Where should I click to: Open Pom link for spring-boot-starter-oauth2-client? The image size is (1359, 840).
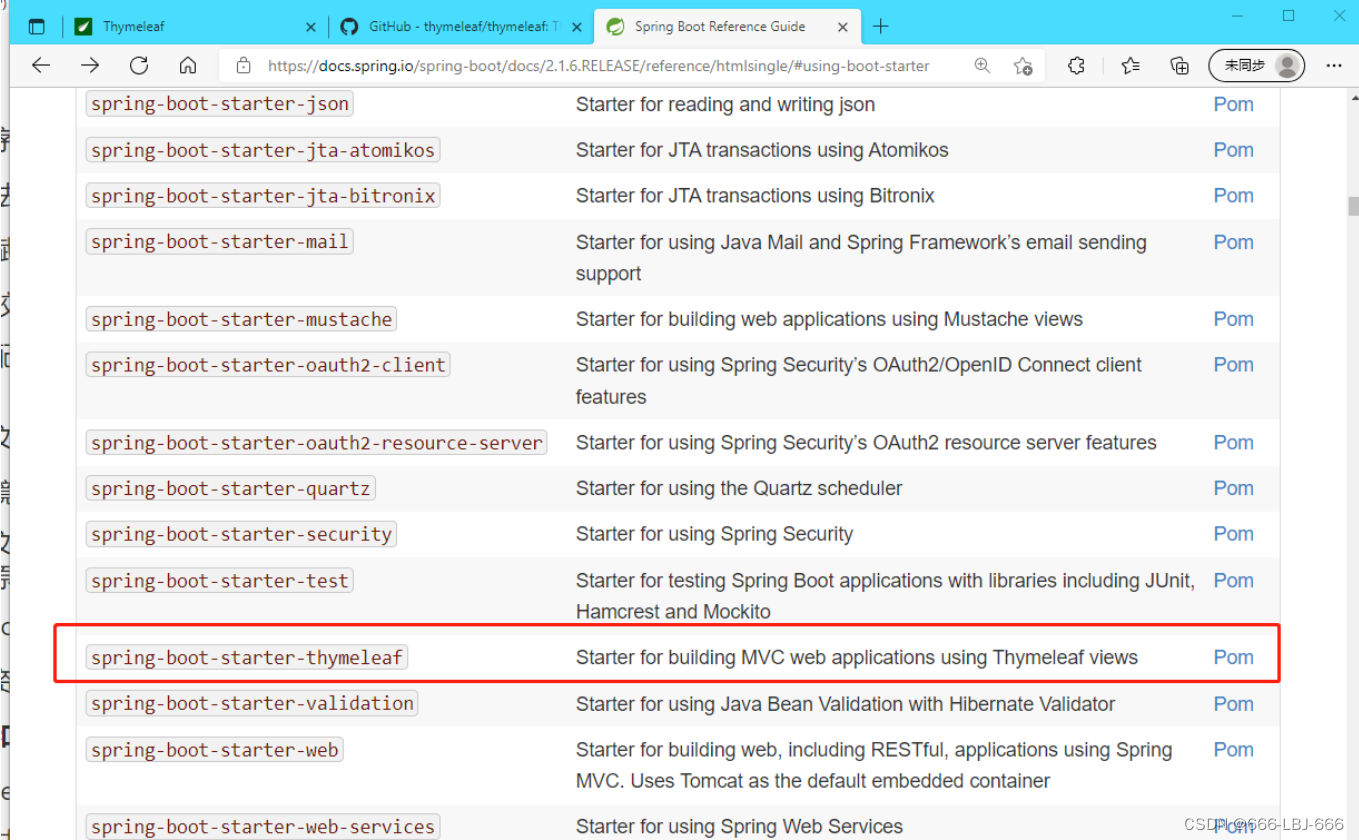coord(1233,365)
